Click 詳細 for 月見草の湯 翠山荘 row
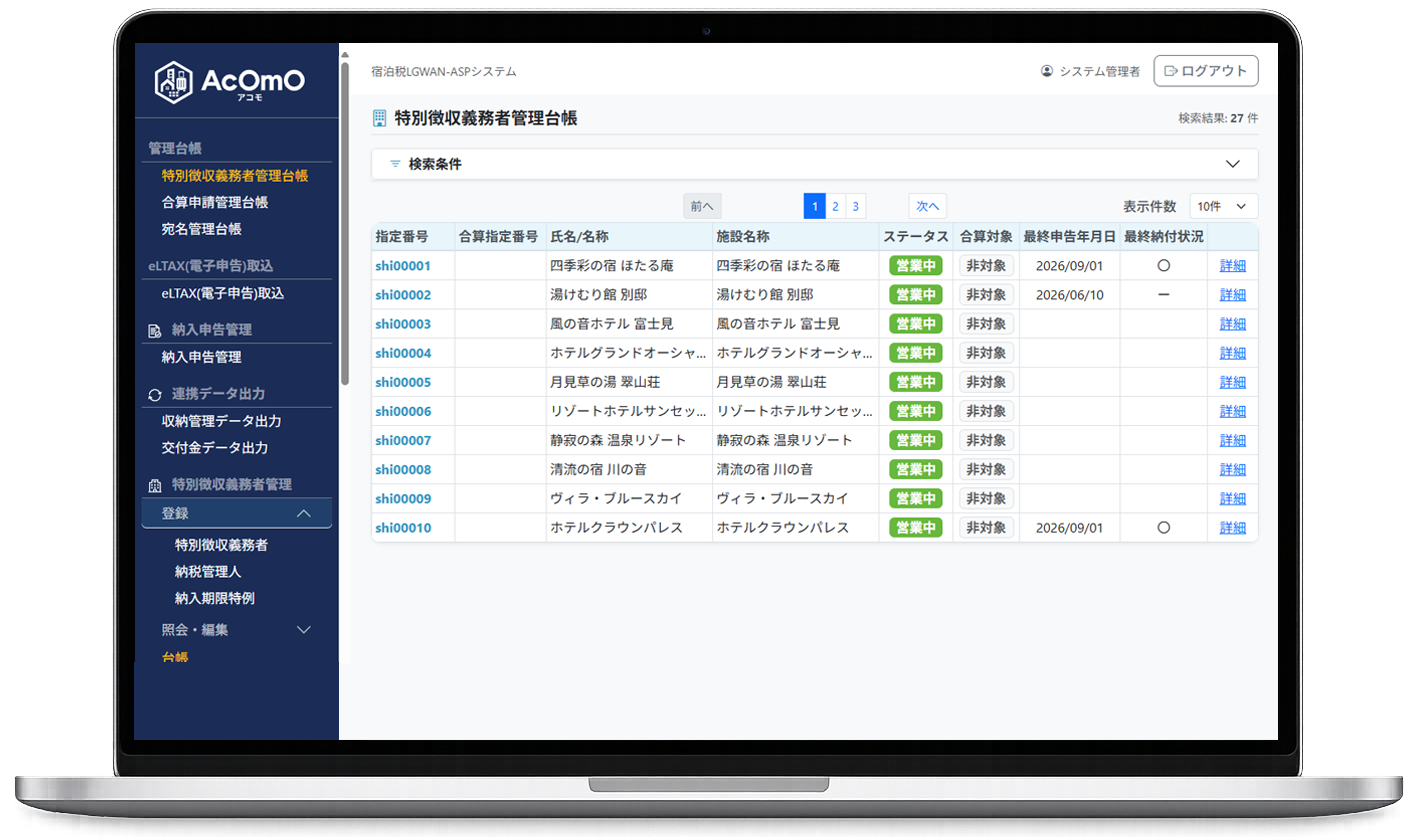1416x837 pixels. coord(1233,382)
